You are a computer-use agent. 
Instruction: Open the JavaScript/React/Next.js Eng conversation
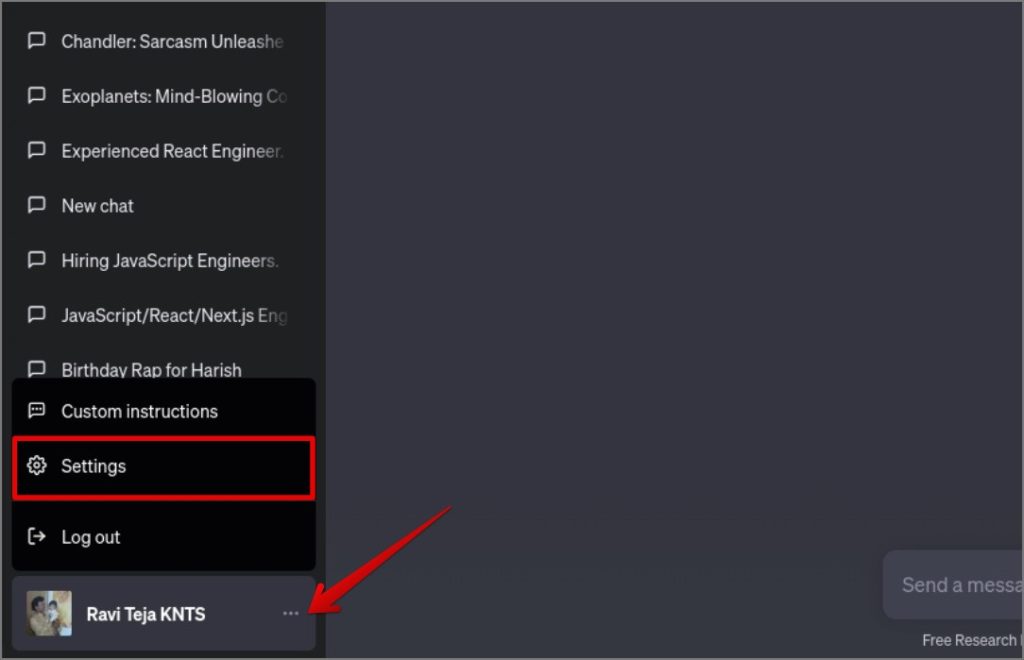point(163,315)
